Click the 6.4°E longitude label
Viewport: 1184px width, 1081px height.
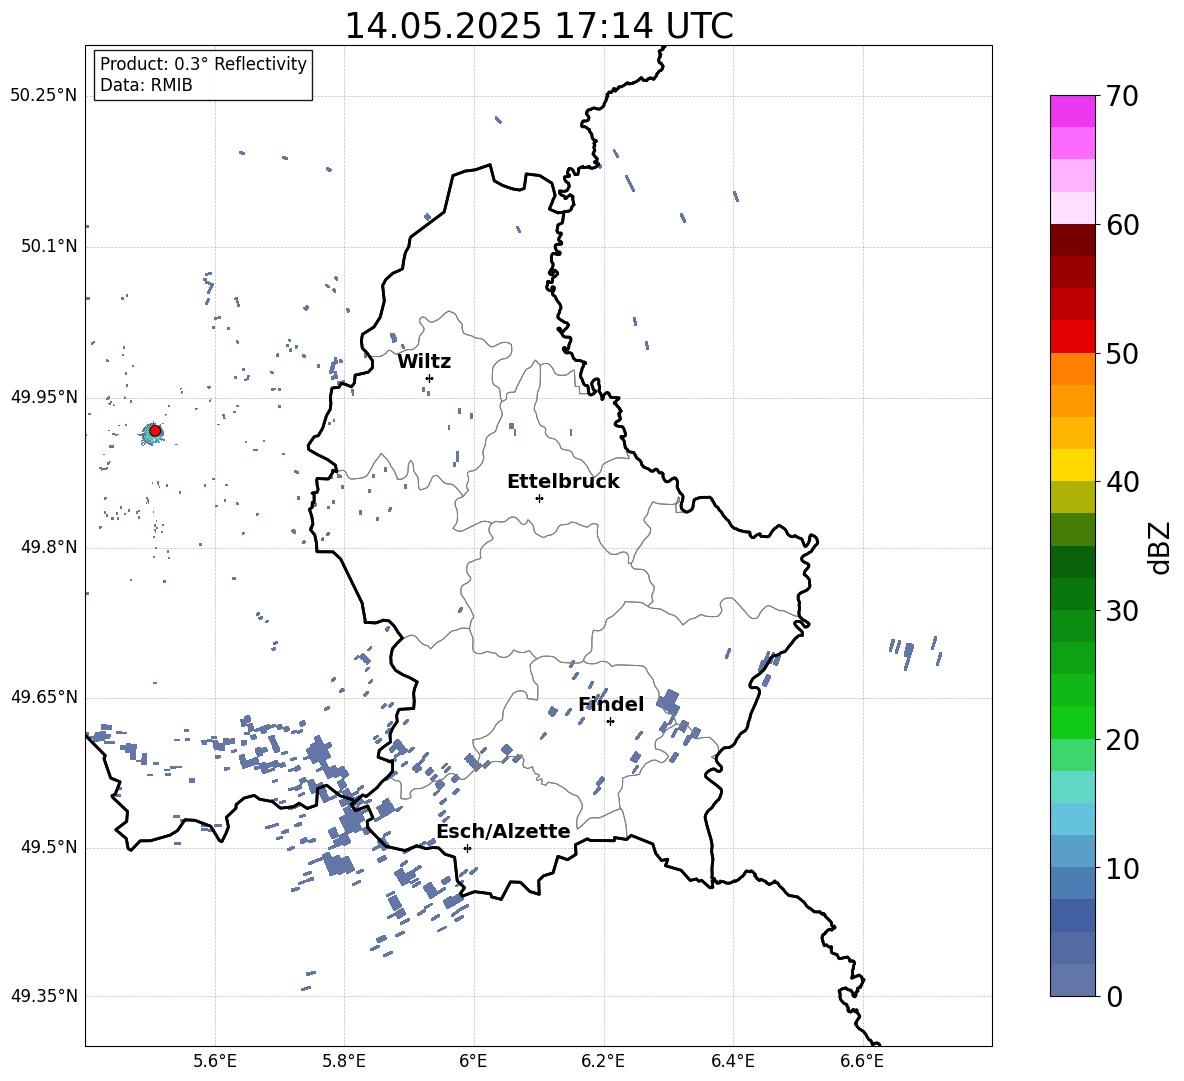click(732, 1061)
